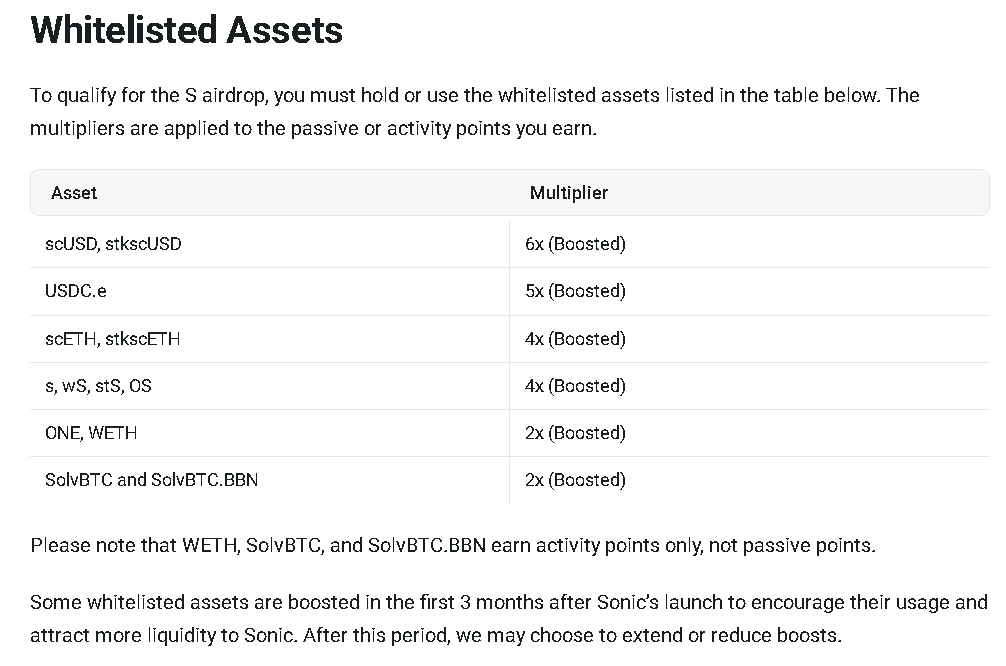Click the "Asset" column header
1006x666 pixels.
74,193
